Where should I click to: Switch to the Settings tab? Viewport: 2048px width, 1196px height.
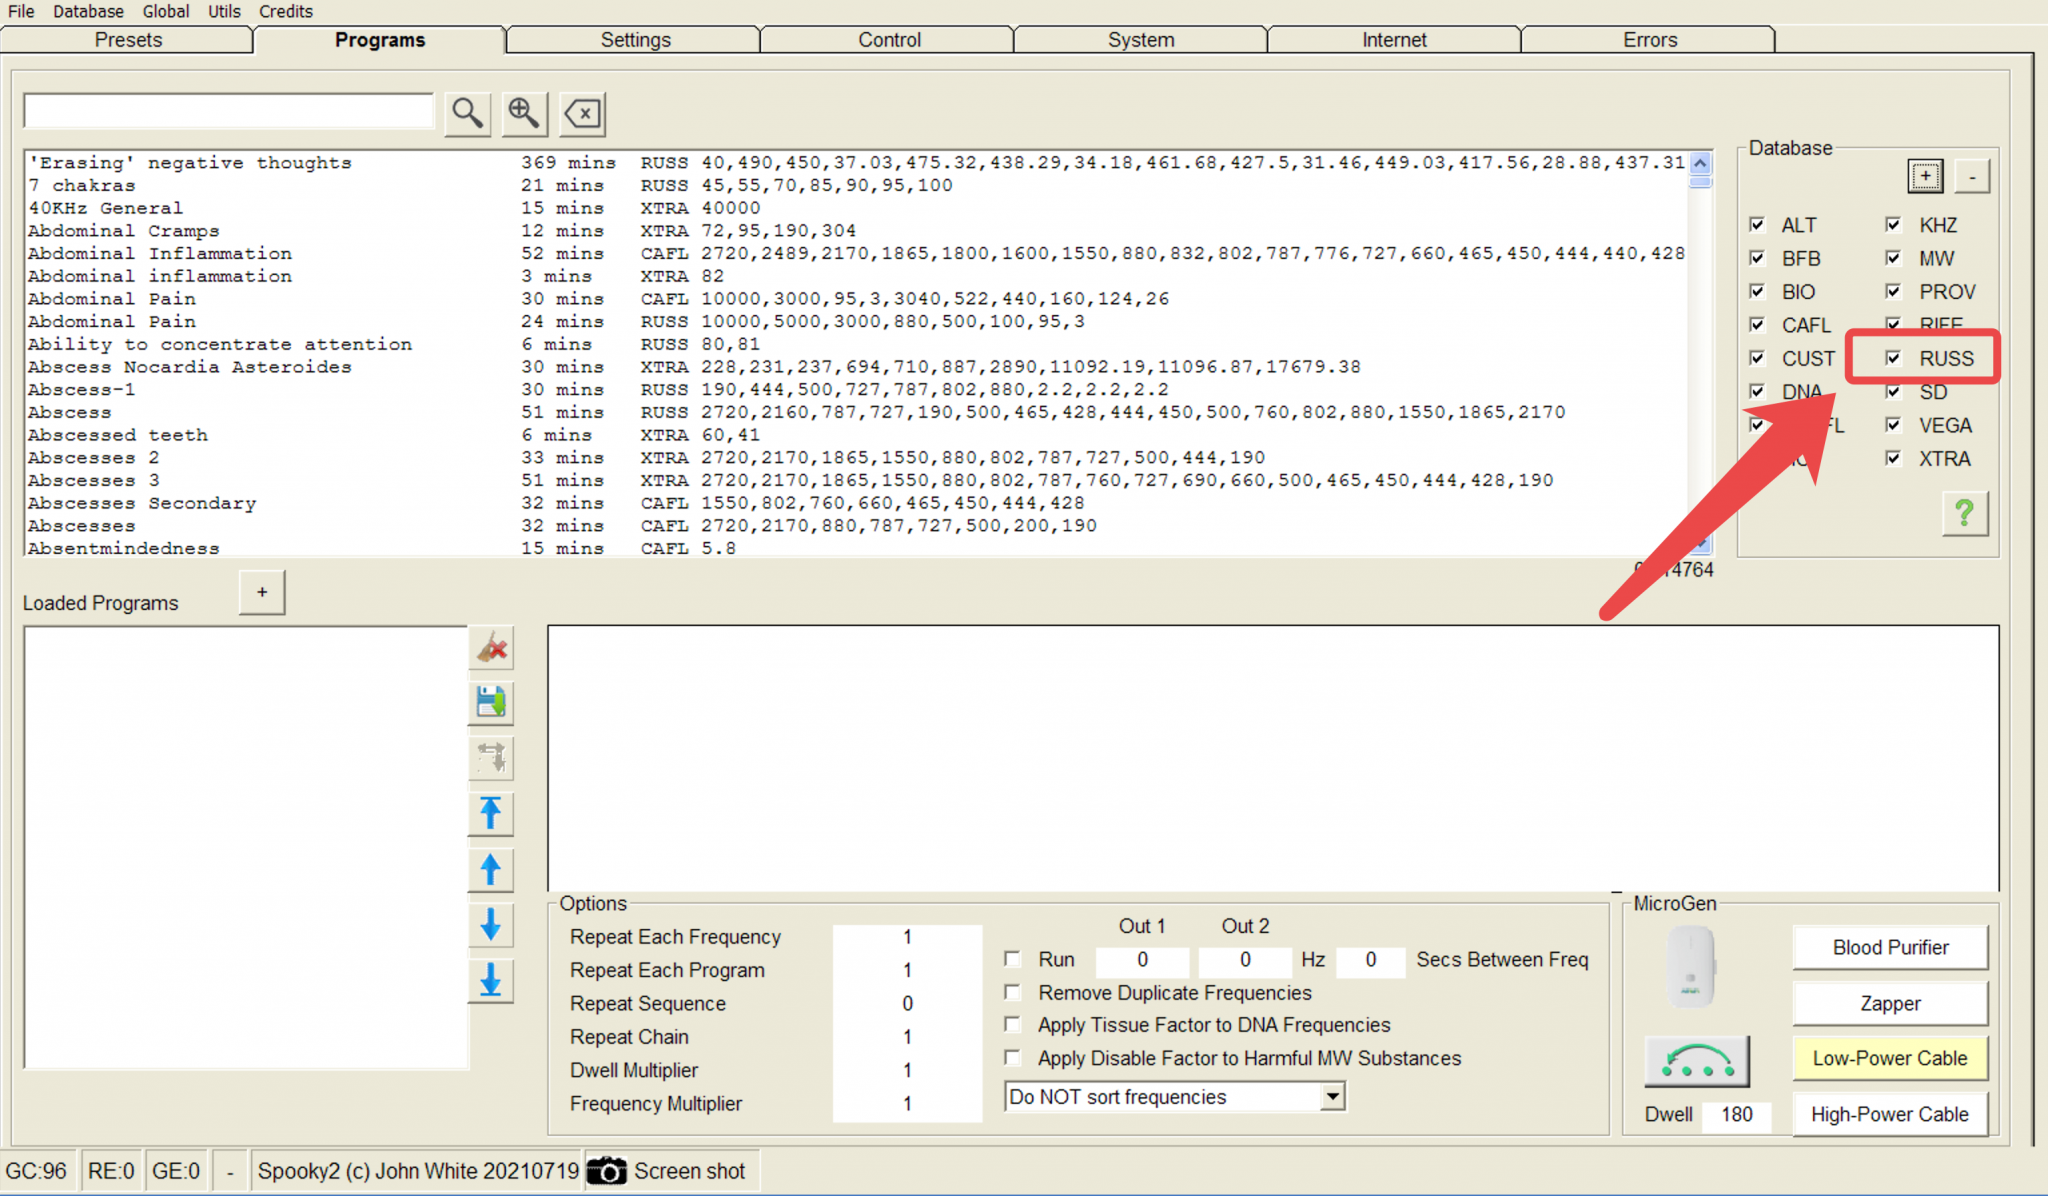[x=635, y=40]
